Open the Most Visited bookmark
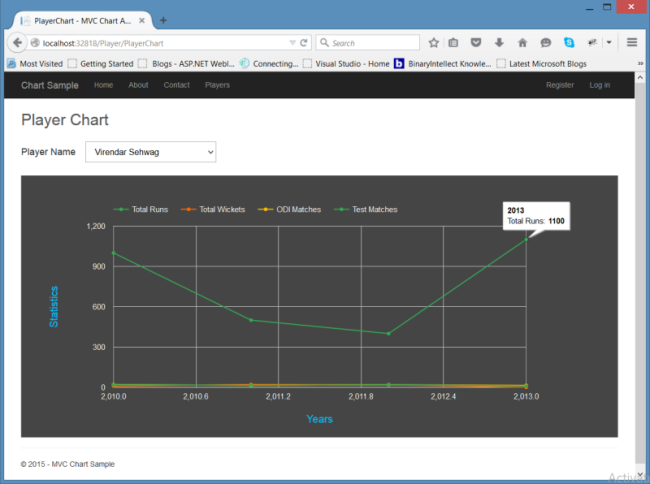 click(x=35, y=64)
